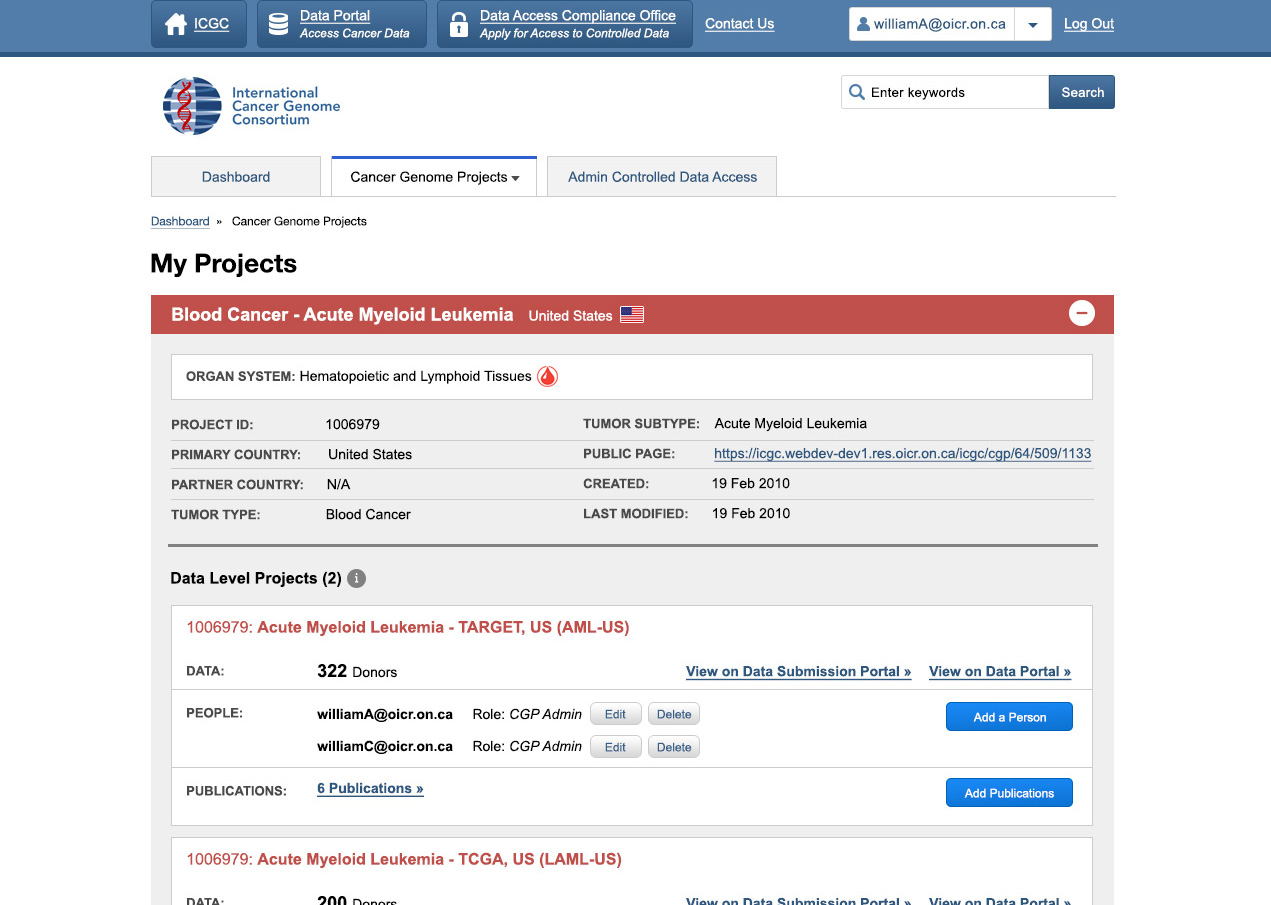Click the Enter keywords search field

coord(955,92)
